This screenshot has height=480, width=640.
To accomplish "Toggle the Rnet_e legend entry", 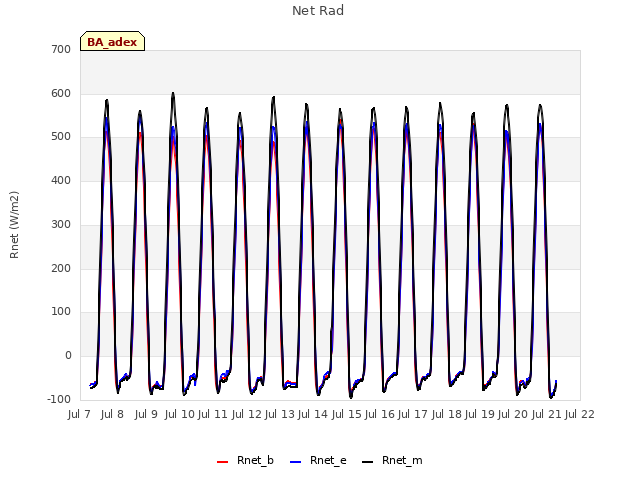I will pos(318,461).
